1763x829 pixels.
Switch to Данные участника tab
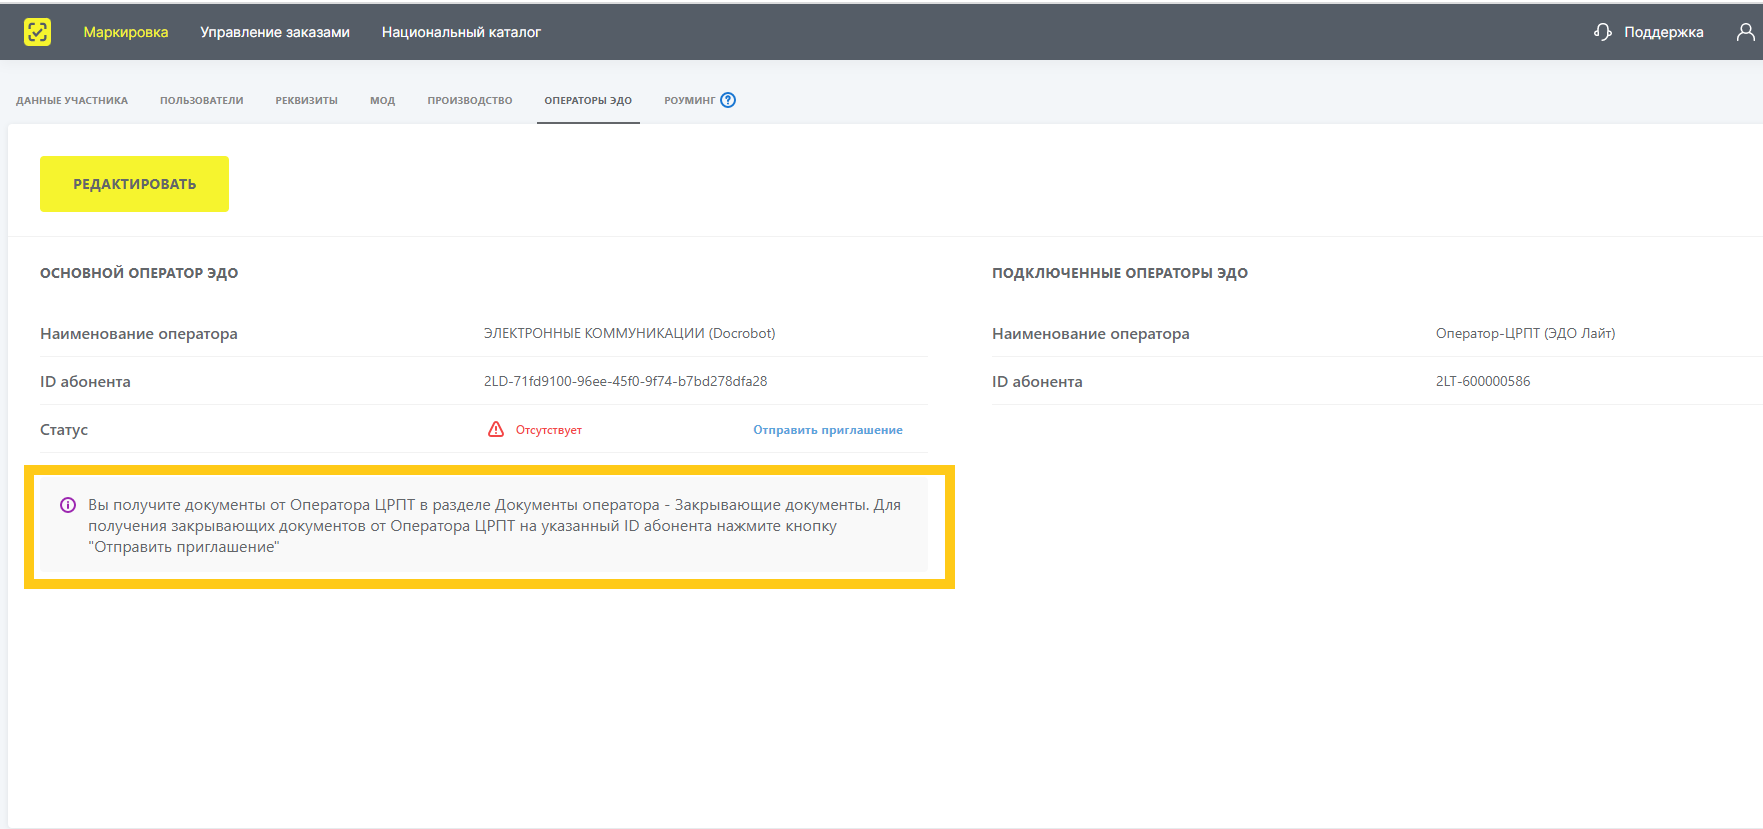[x=72, y=100]
